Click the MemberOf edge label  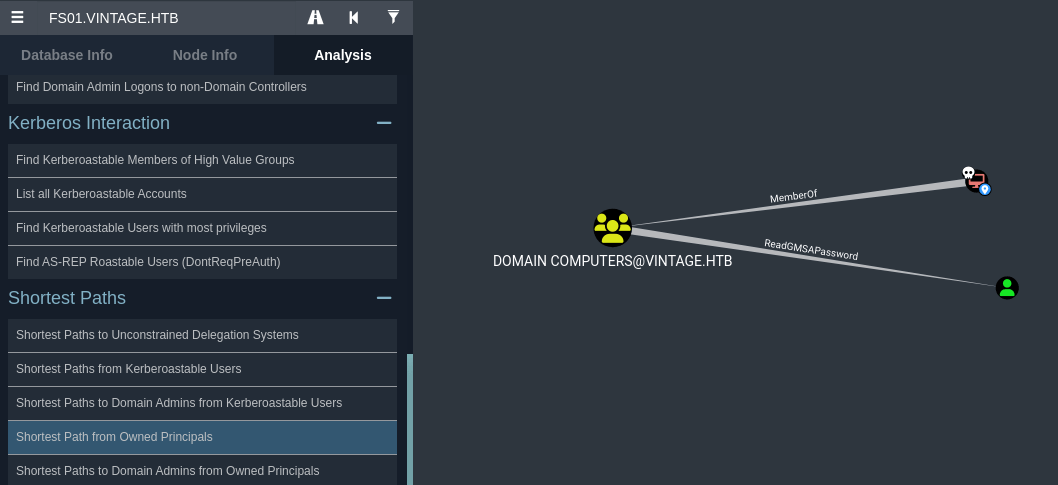[x=794, y=197]
